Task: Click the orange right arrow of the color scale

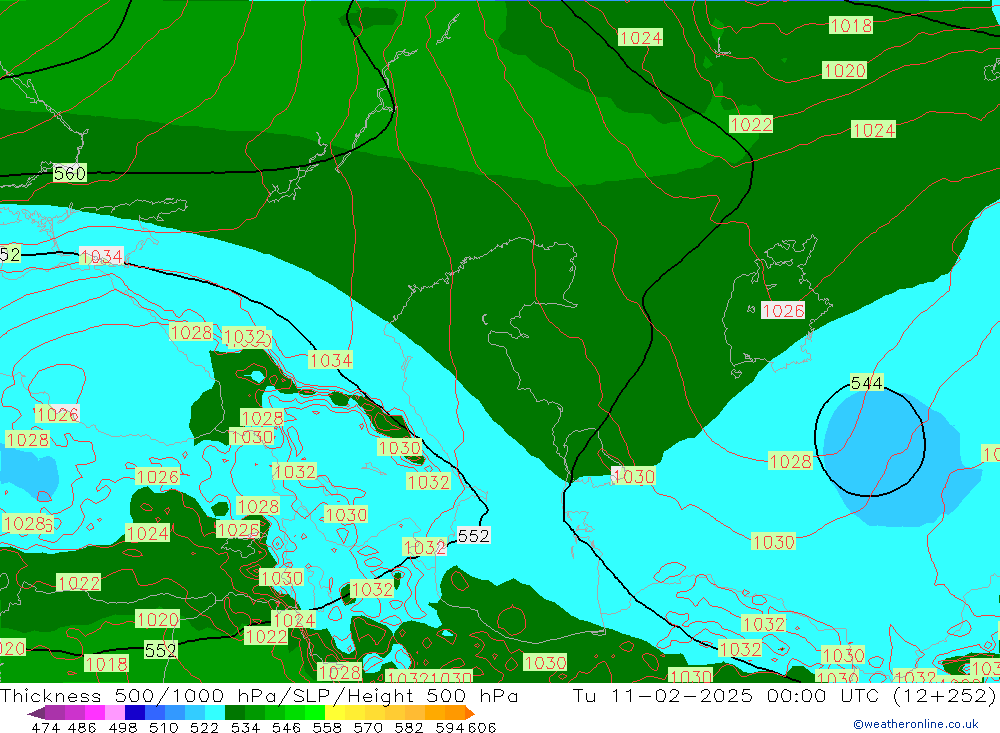Action: point(468,713)
